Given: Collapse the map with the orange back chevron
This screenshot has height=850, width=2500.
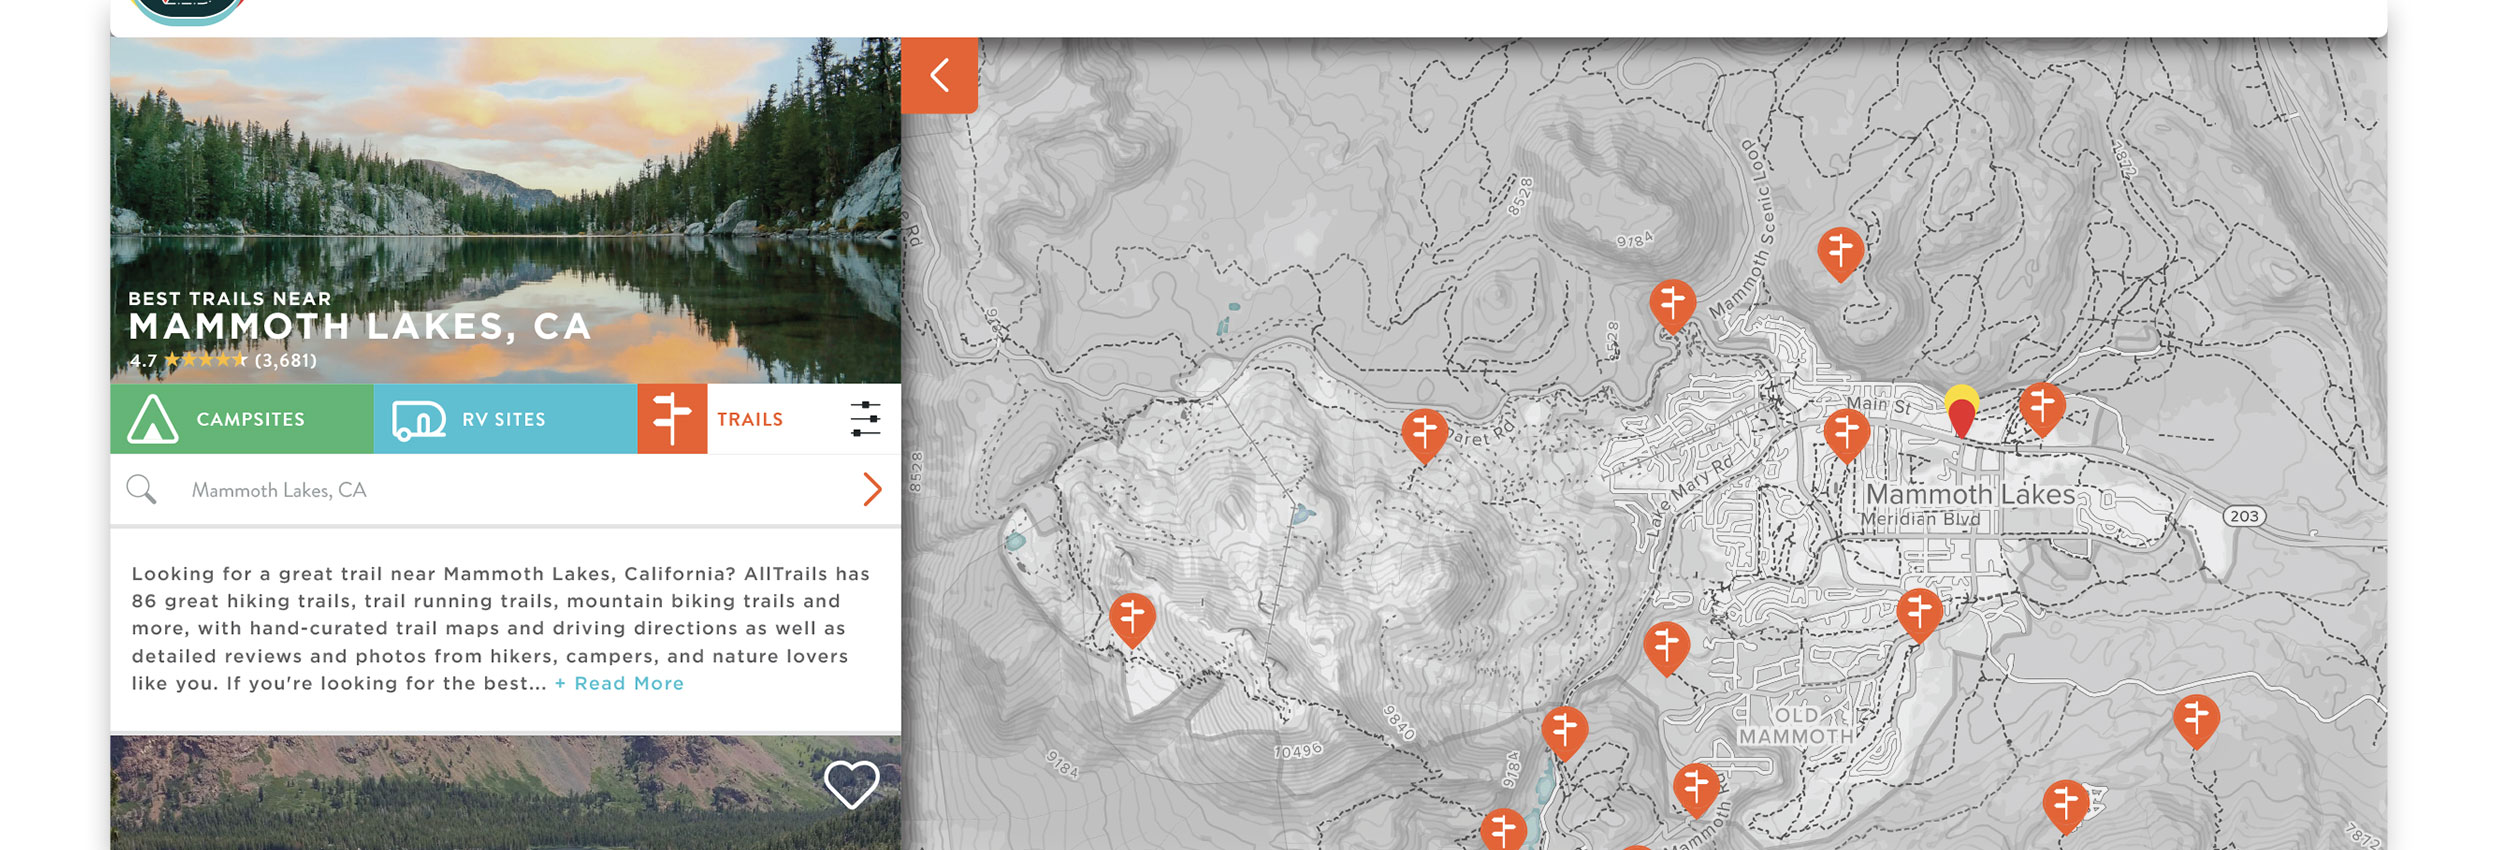Looking at the screenshot, I should click(x=939, y=75).
